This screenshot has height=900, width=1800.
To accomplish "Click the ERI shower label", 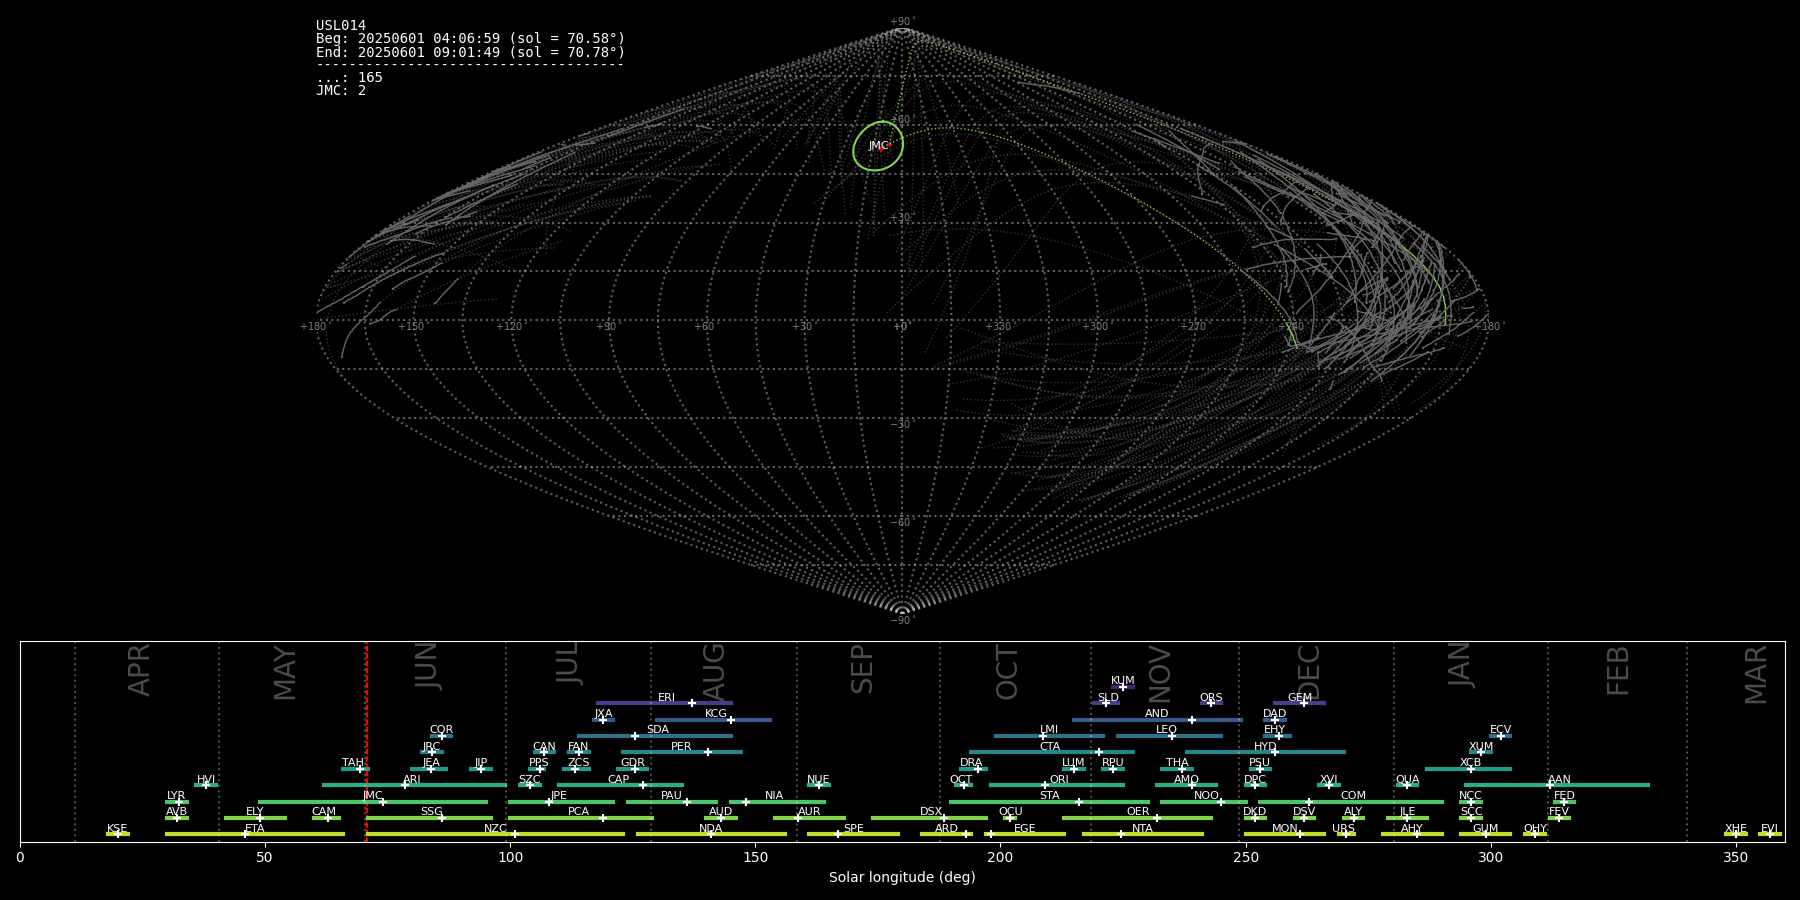I will click(x=666, y=698).
